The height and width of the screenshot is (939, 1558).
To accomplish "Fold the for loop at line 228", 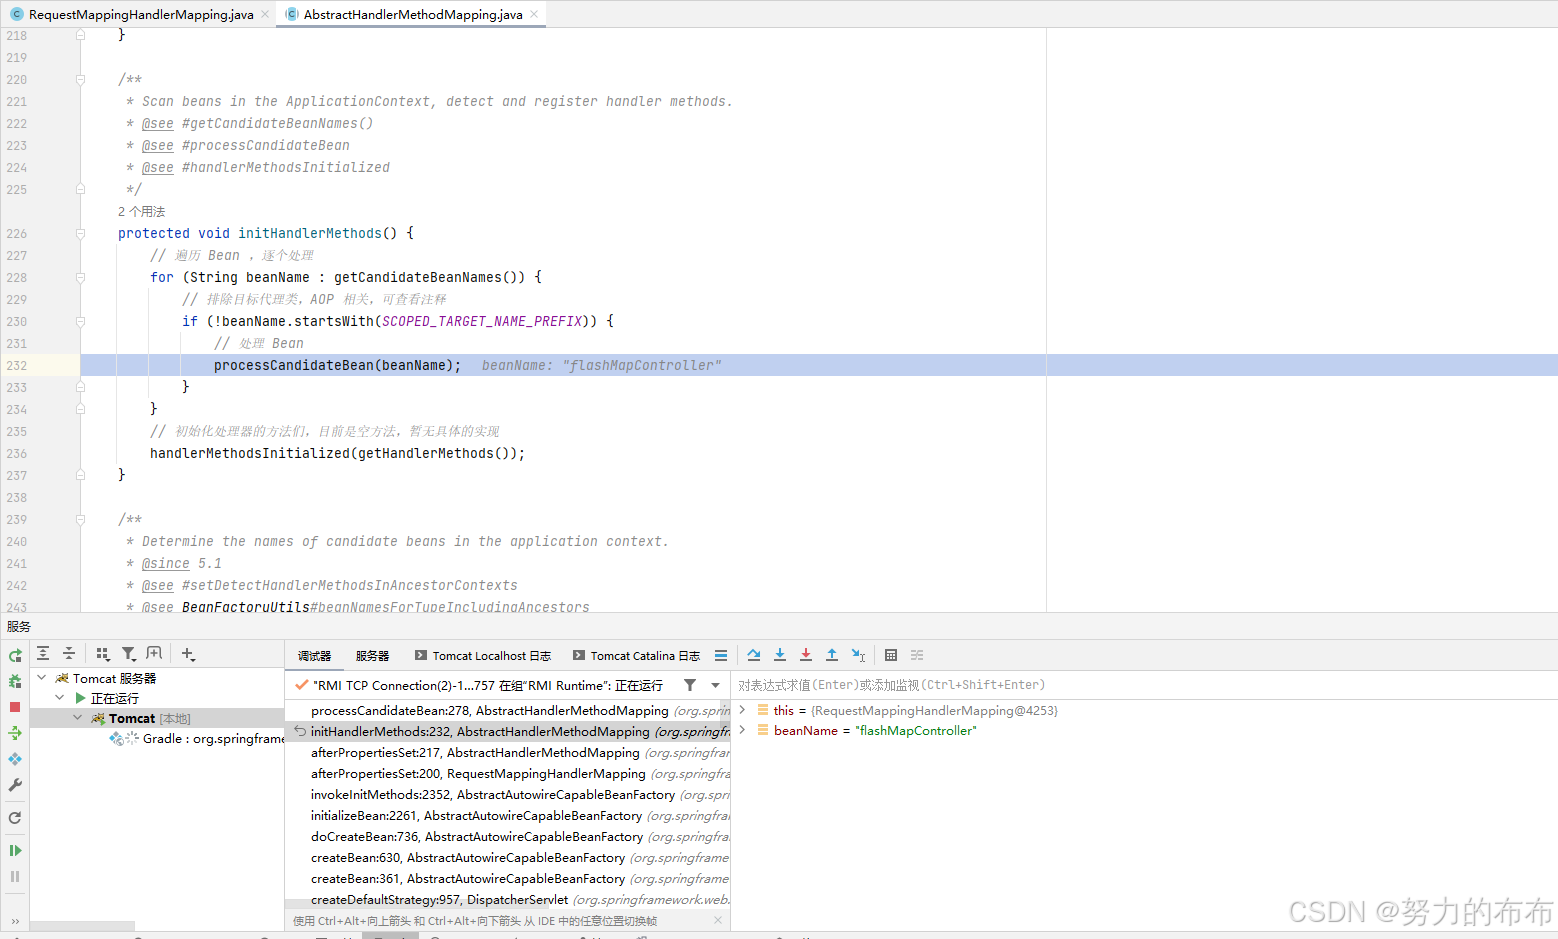I will click(x=80, y=277).
